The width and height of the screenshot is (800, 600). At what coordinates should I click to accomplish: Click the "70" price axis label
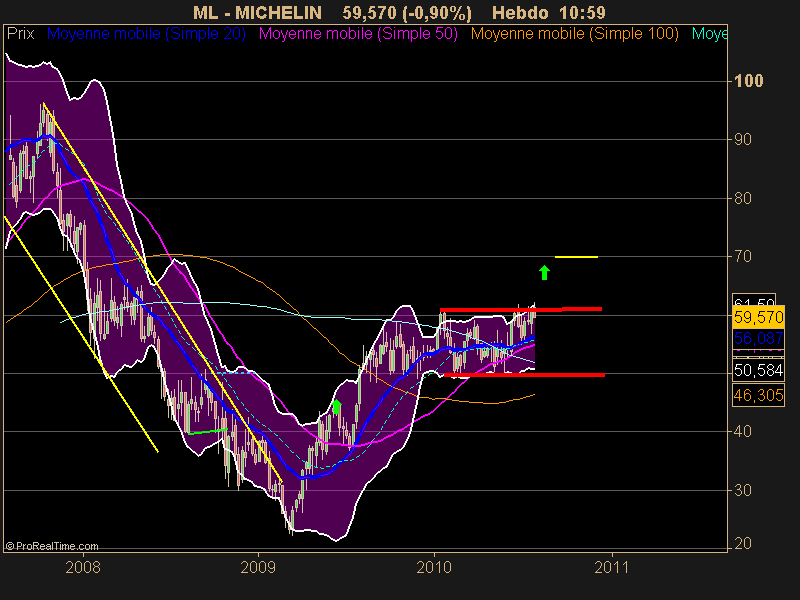(x=743, y=256)
